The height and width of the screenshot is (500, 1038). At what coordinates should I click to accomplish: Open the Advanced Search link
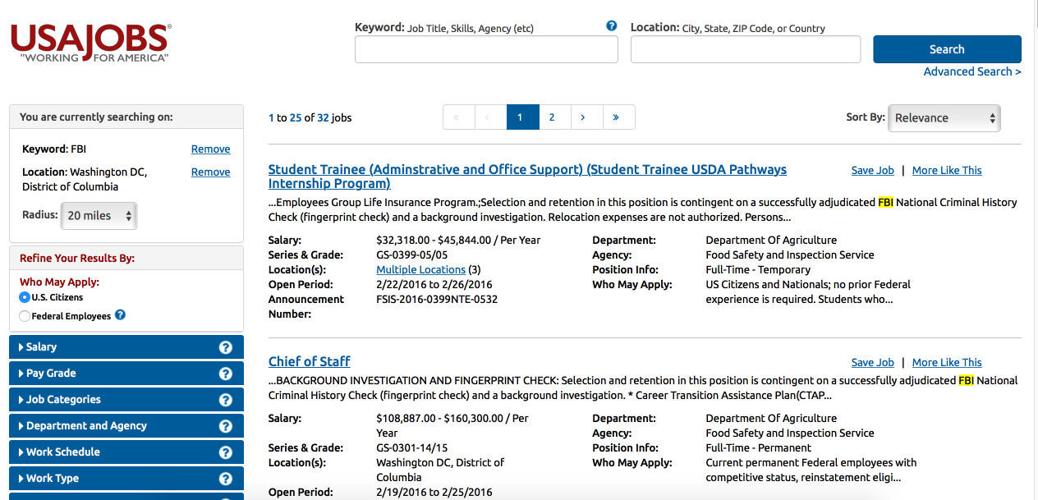tap(972, 72)
